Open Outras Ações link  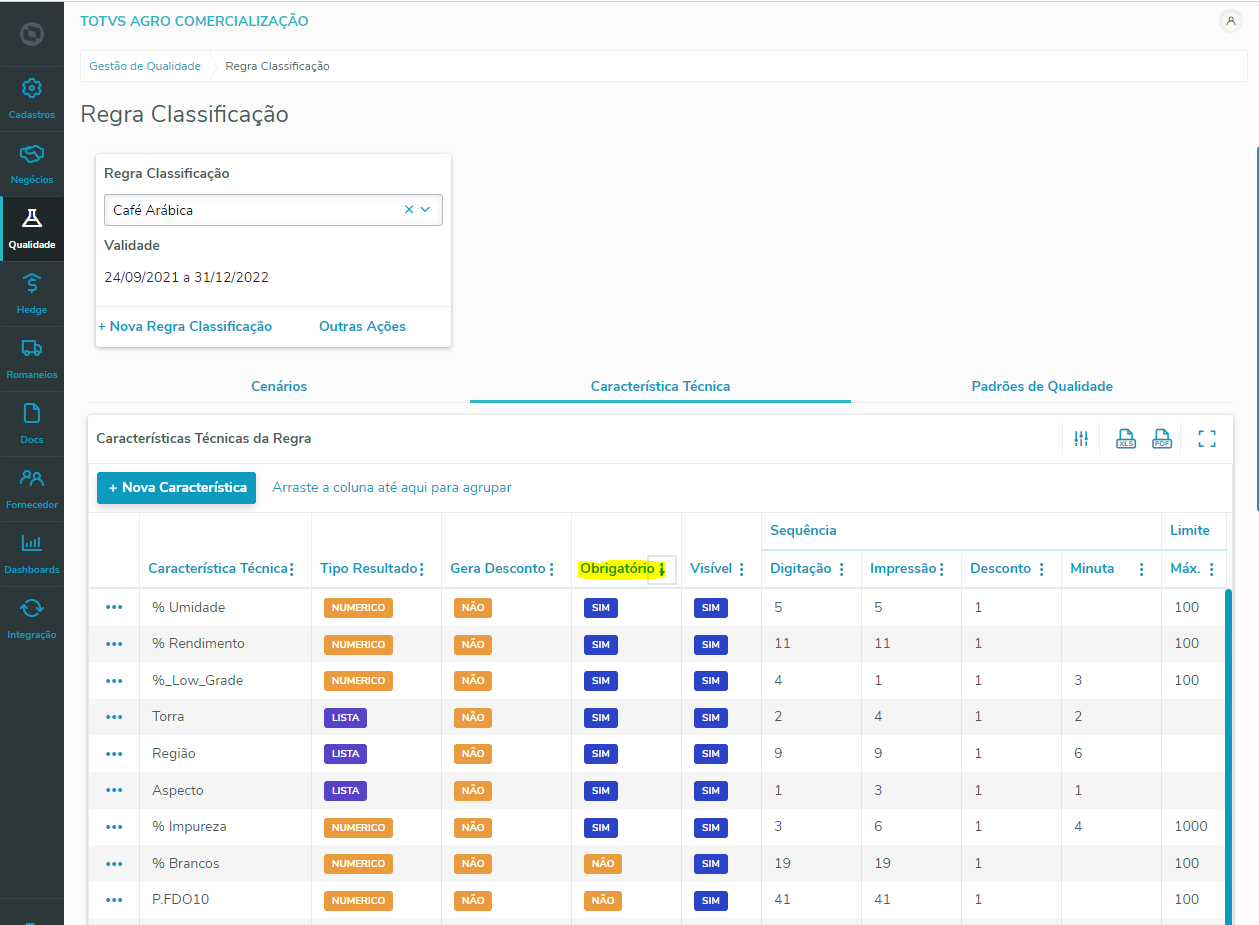tap(362, 326)
